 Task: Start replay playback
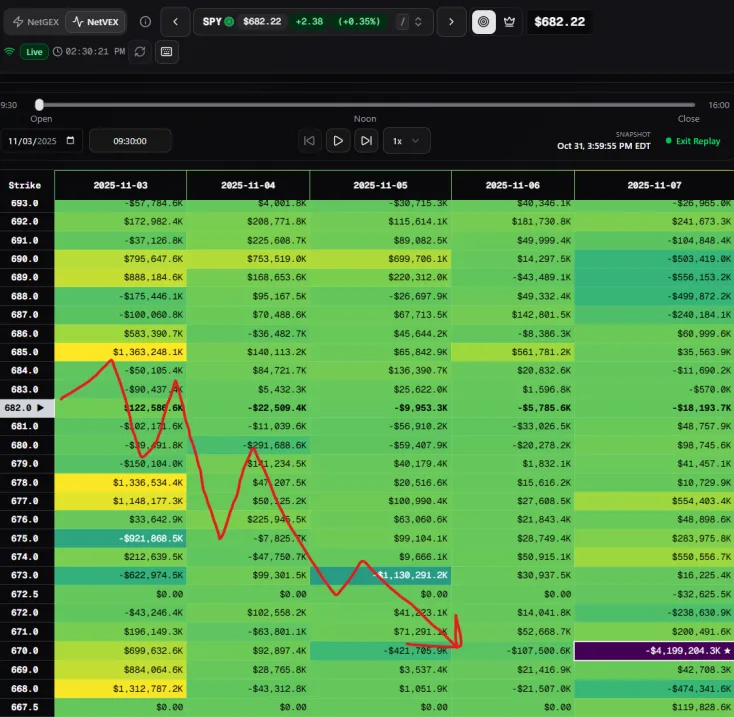click(338, 140)
